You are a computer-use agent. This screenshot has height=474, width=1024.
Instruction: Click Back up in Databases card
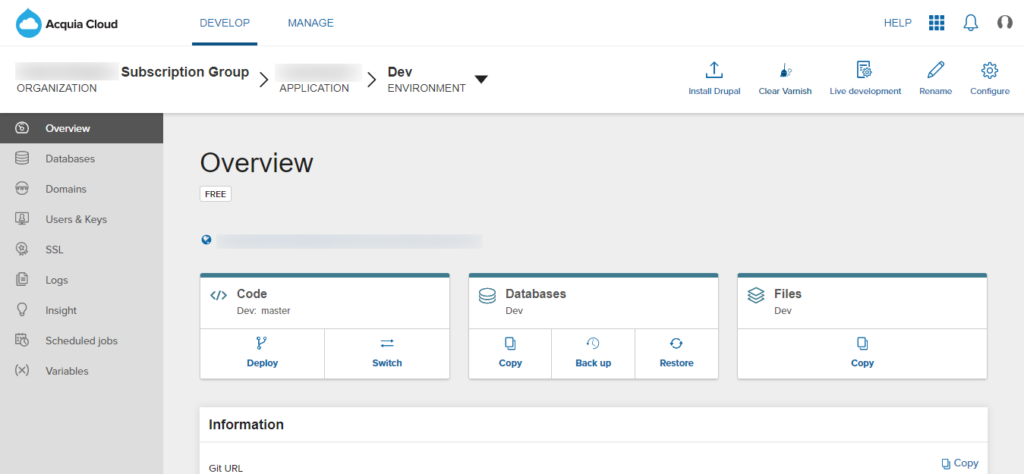click(593, 353)
